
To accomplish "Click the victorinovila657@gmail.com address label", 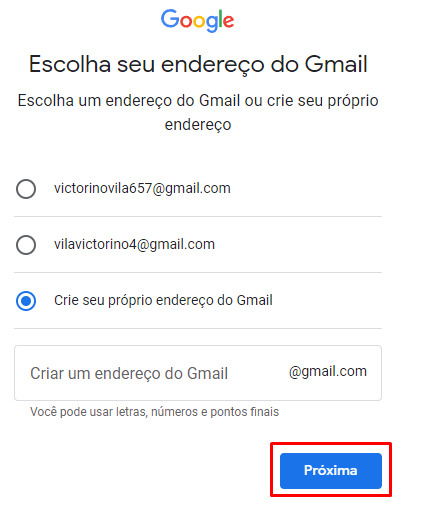I will (x=142, y=189).
